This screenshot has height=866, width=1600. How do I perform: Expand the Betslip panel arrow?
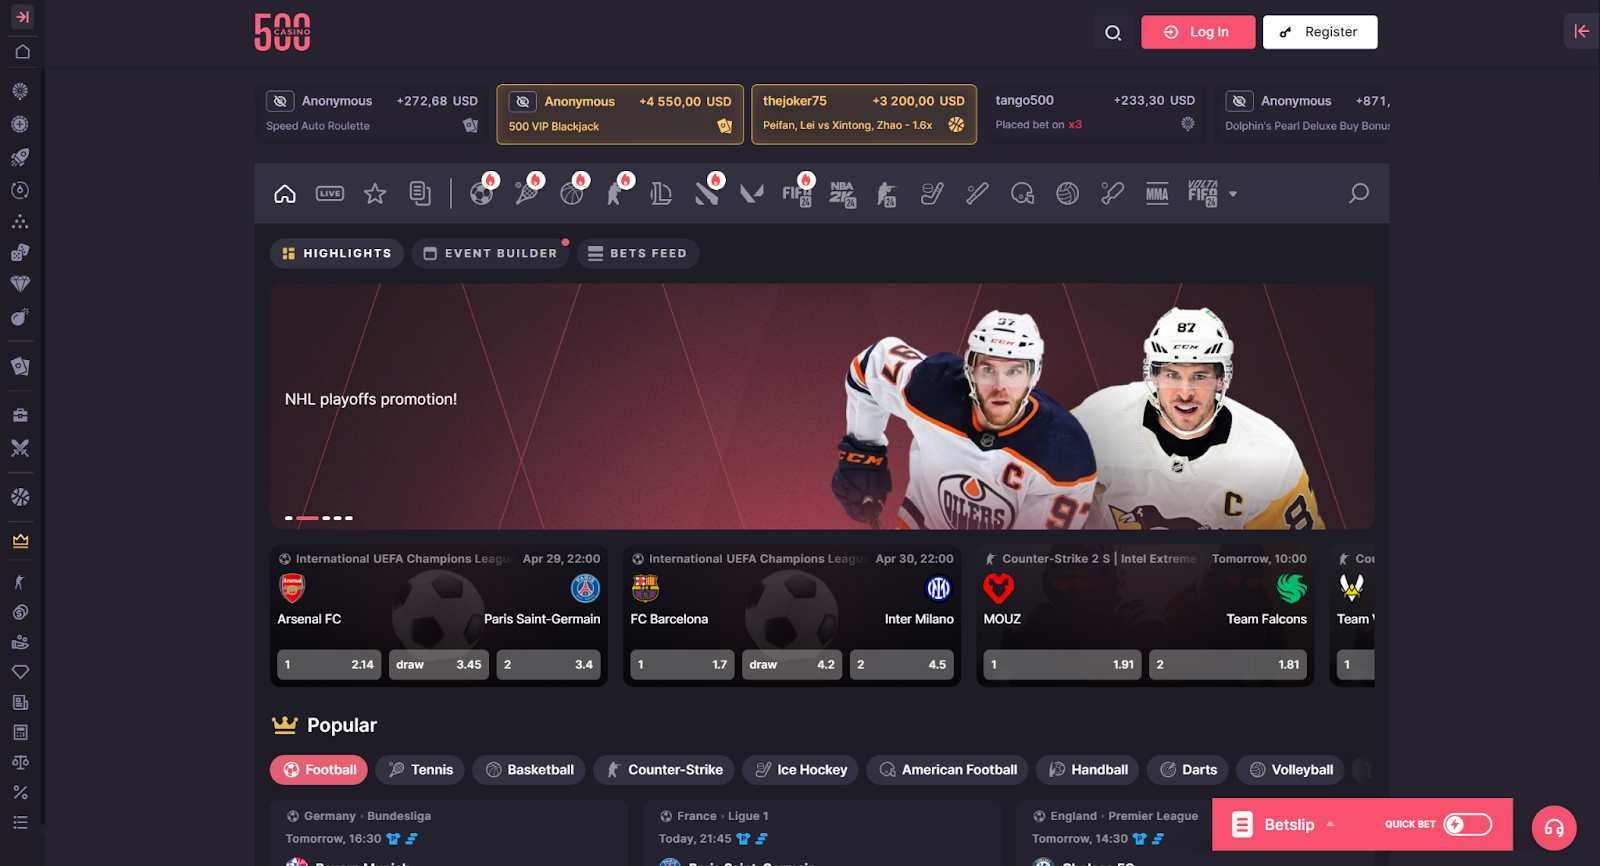(x=1330, y=824)
